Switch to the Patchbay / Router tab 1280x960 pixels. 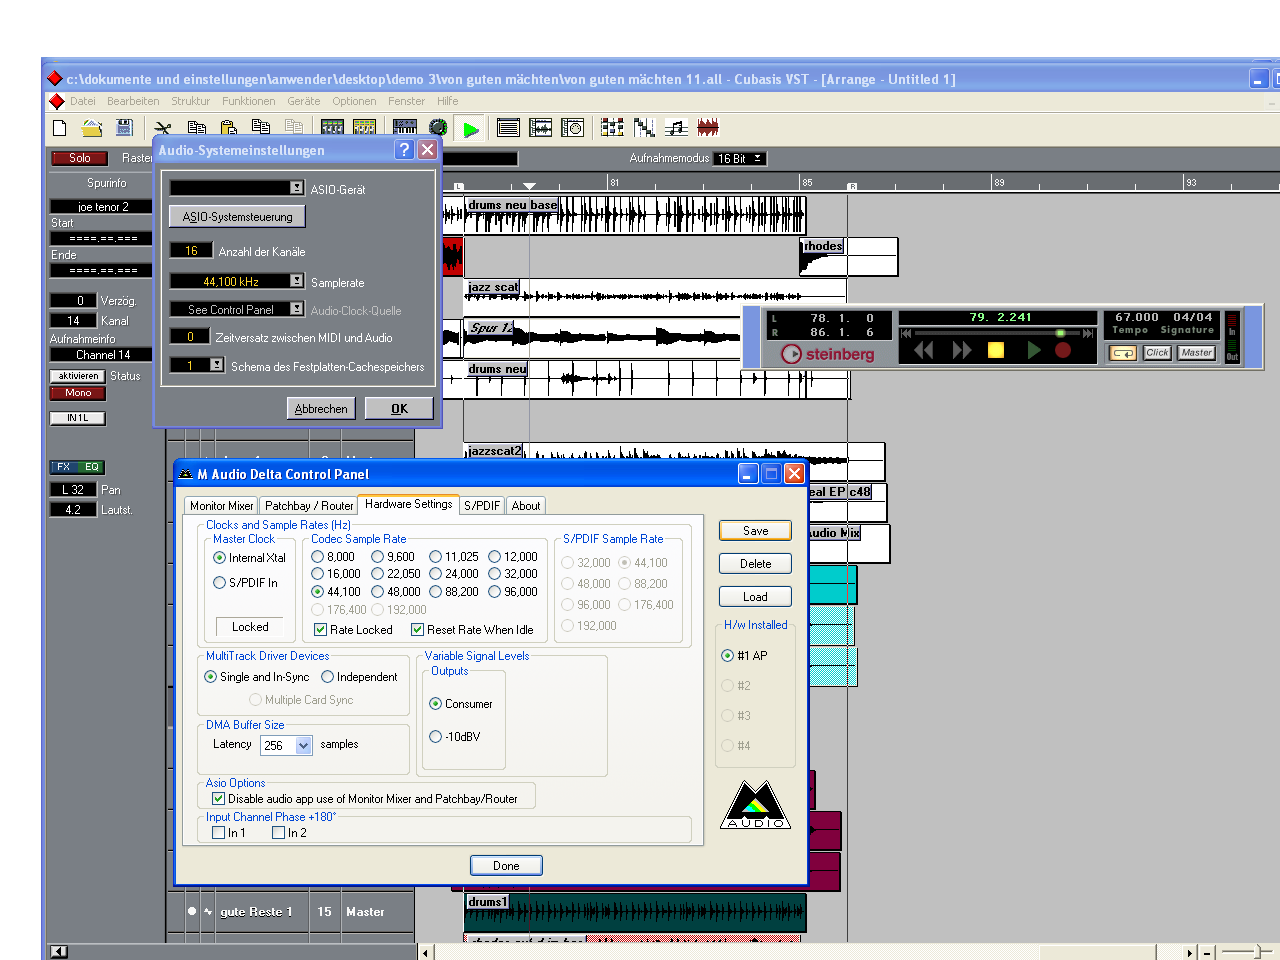309,506
